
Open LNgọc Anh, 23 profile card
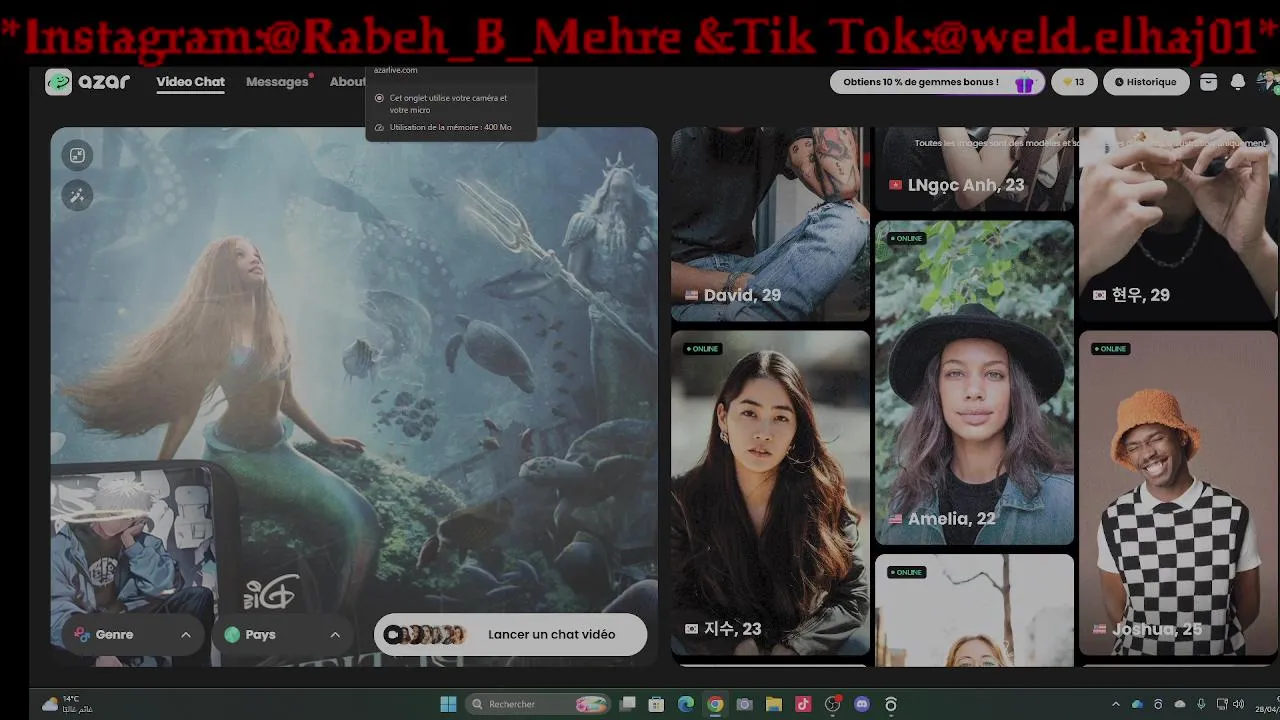(x=974, y=169)
